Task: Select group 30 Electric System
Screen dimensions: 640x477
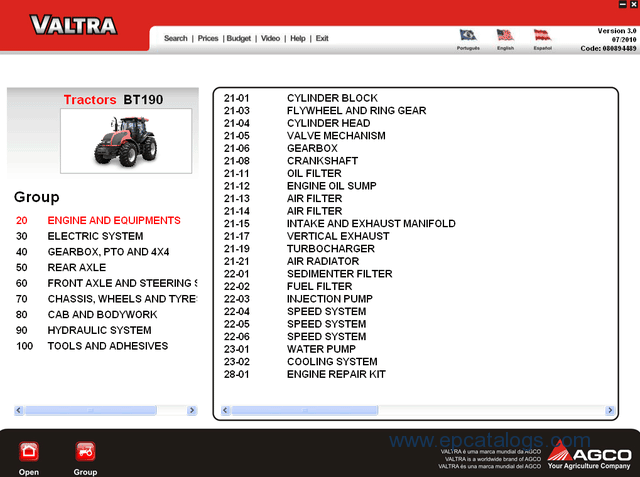Action: click(80, 236)
